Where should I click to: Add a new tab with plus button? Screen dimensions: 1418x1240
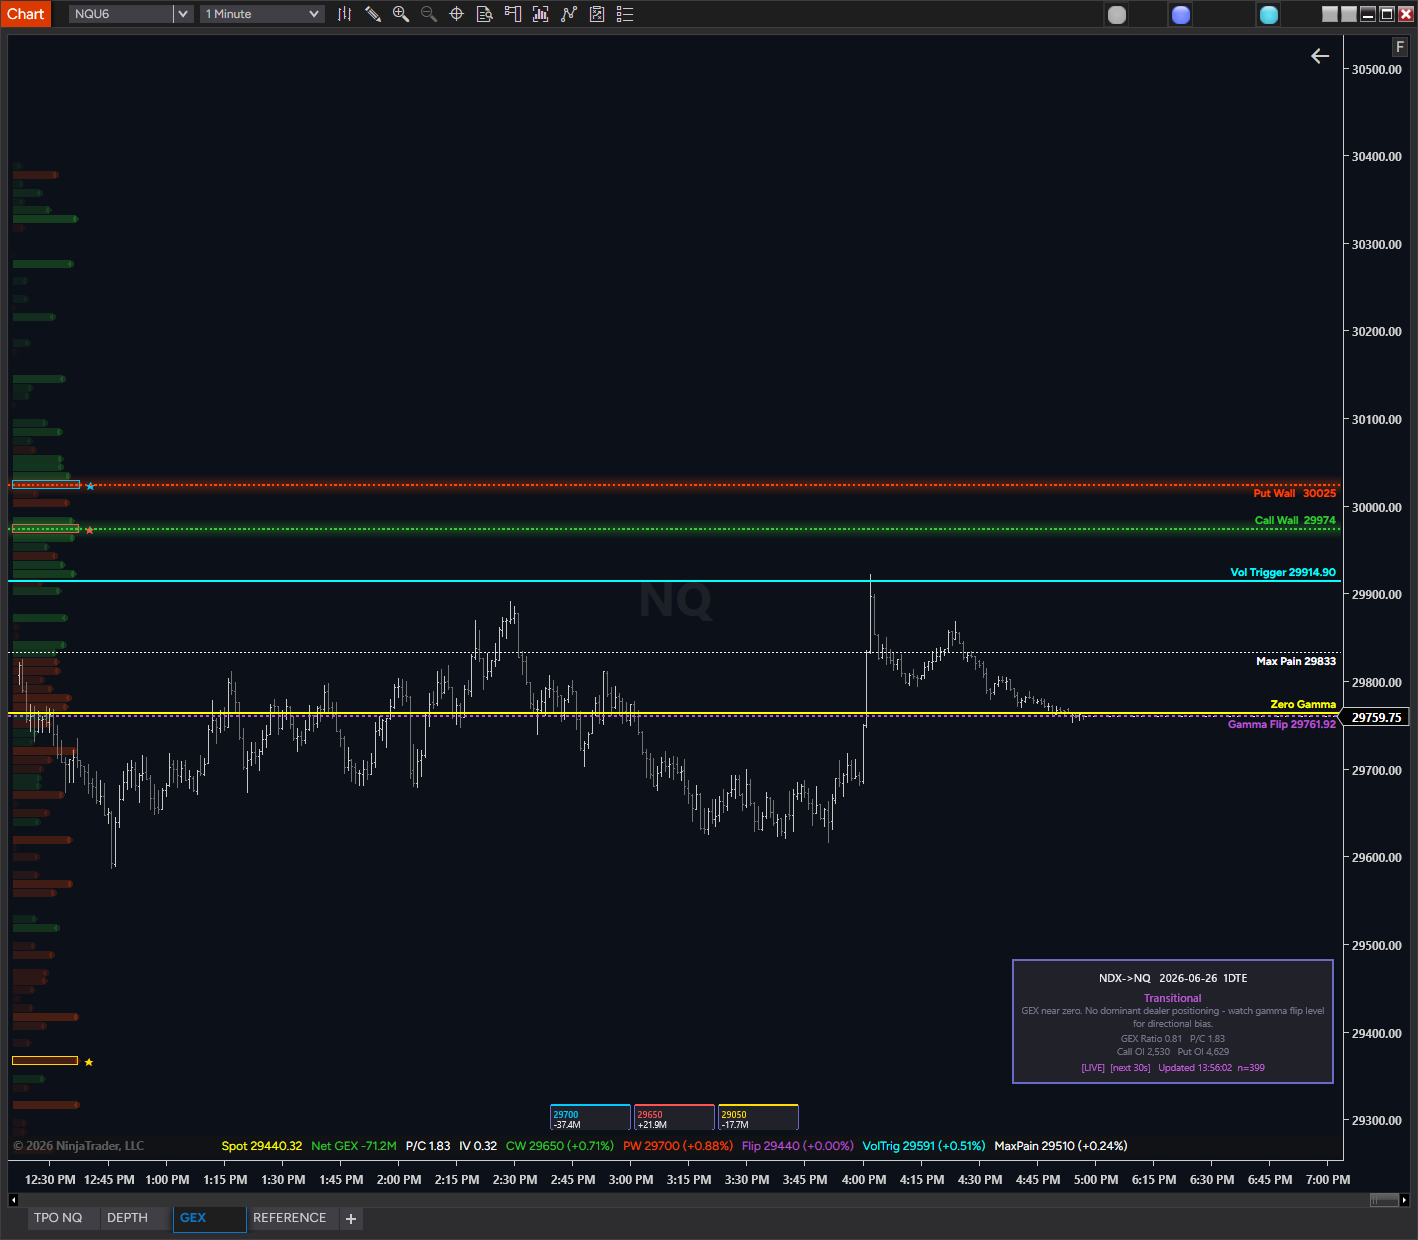tap(351, 1219)
